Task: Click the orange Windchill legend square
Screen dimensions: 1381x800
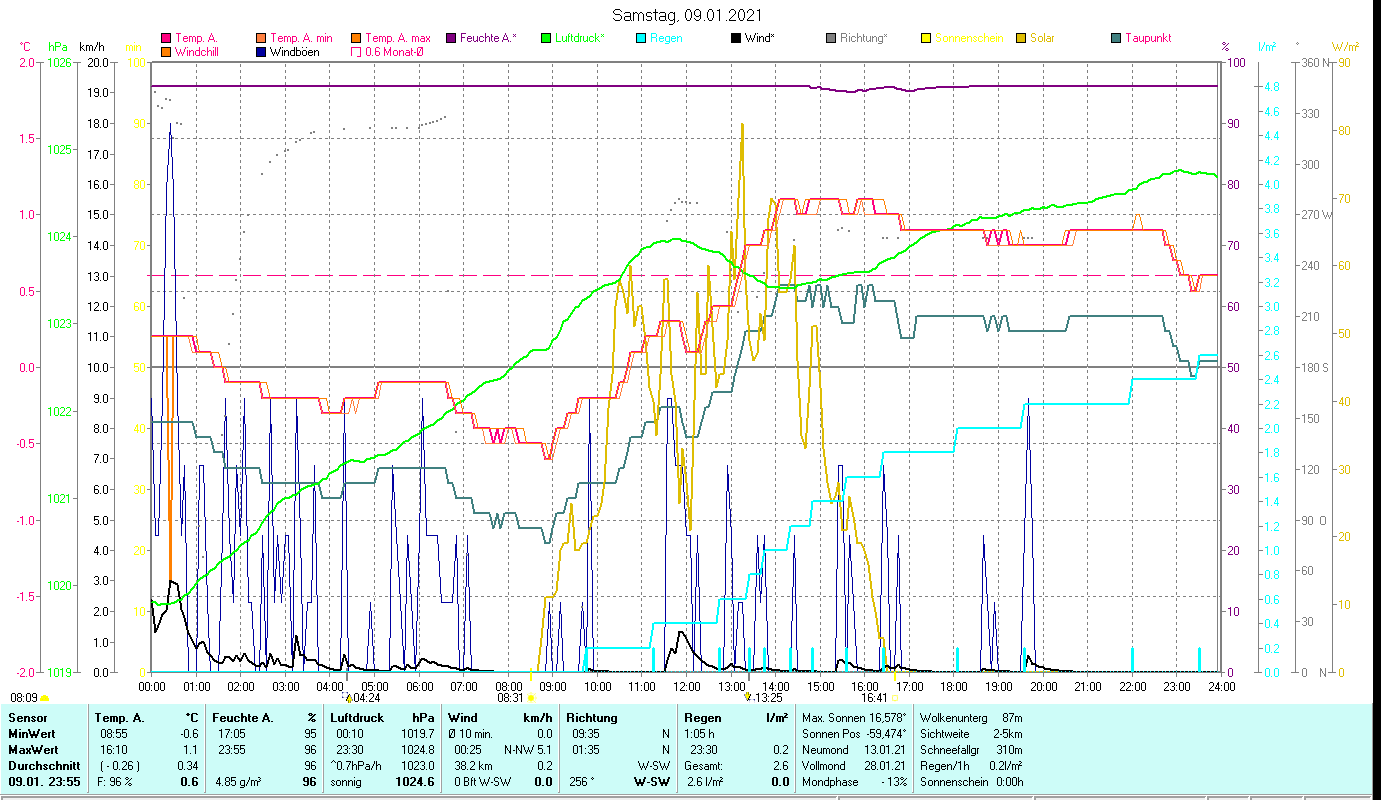Action: pos(166,51)
